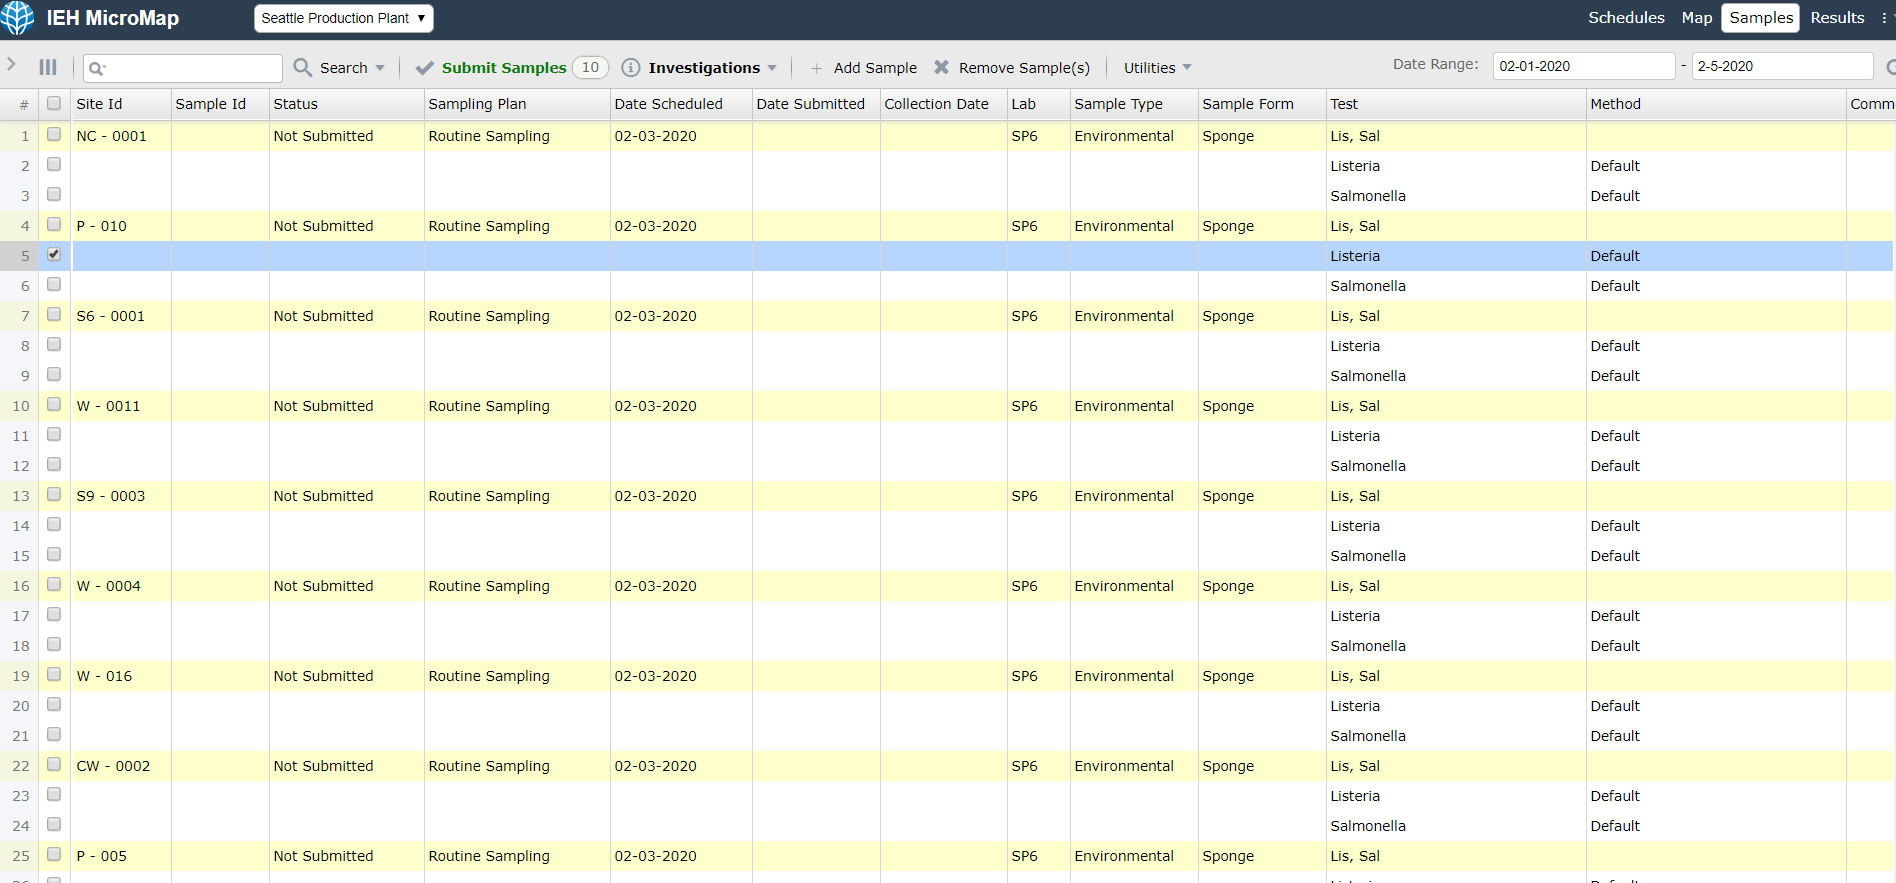Check the box for row W - 0011
Image resolution: width=1896 pixels, height=883 pixels.
pos(54,404)
